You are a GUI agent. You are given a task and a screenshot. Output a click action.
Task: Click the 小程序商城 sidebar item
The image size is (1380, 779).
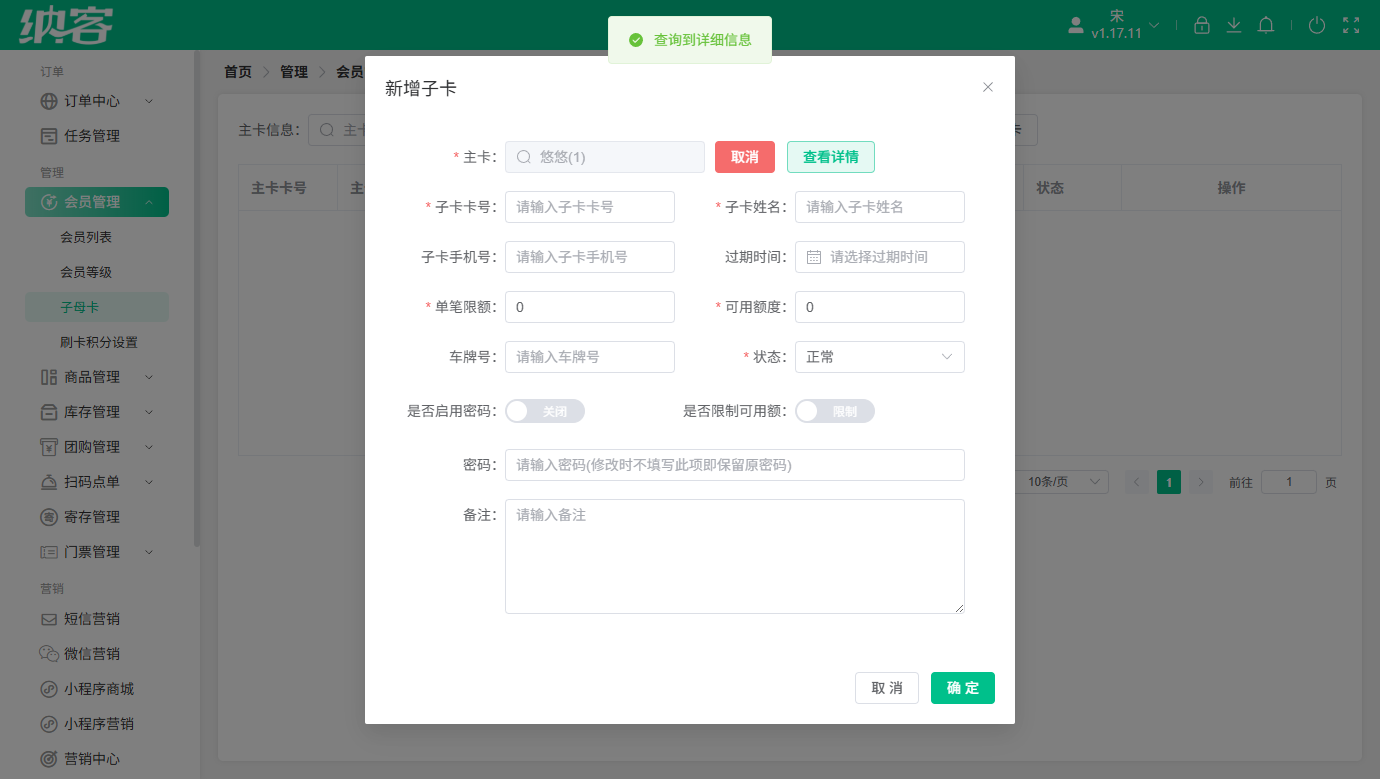coord(99,689)
